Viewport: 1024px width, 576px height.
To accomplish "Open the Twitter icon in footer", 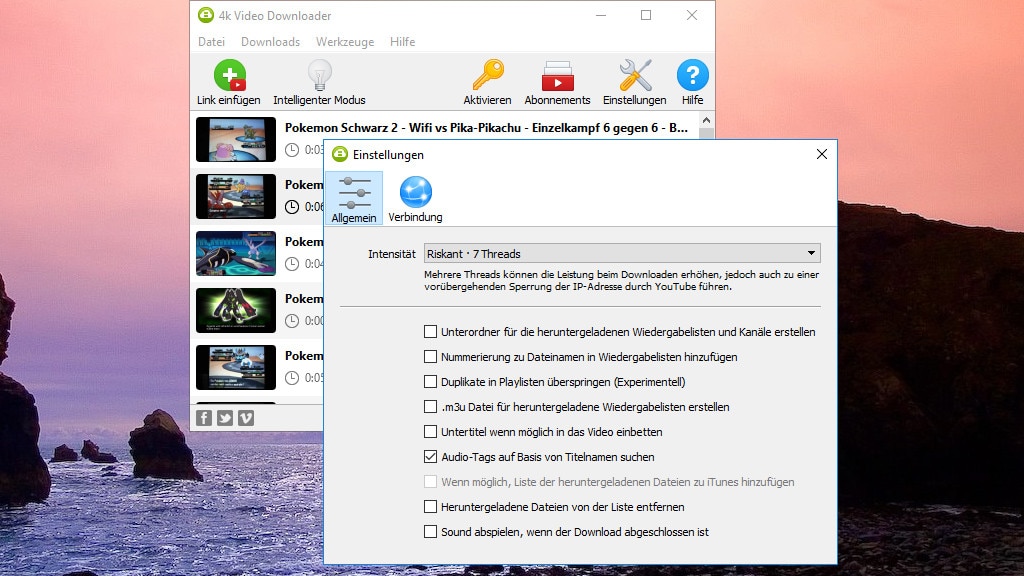I will coord(225,418).
